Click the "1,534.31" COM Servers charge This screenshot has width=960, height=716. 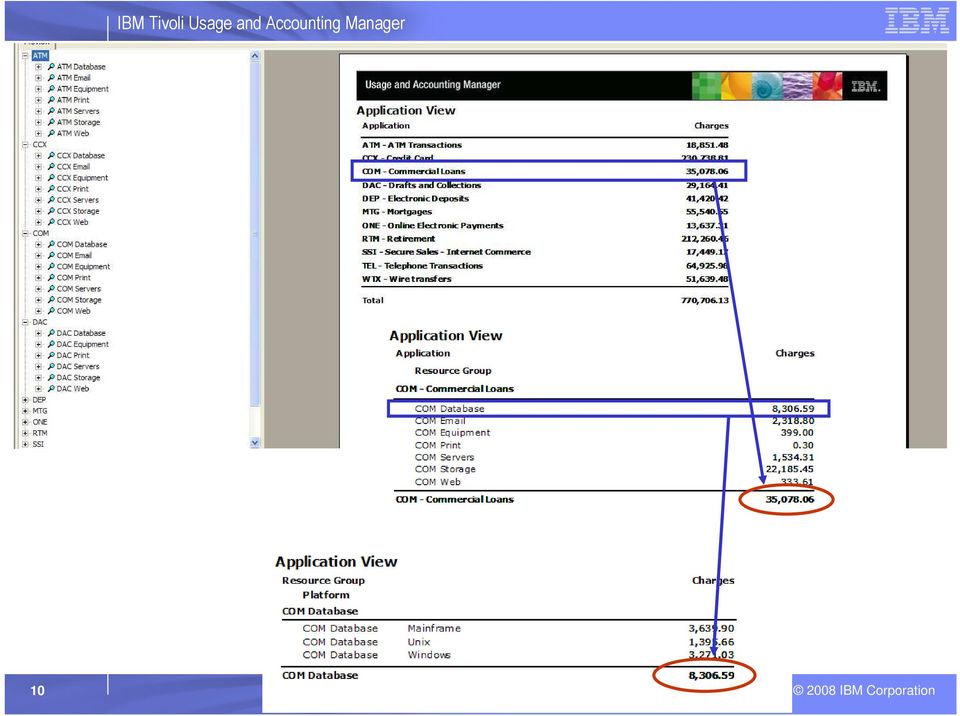[793, 457]
